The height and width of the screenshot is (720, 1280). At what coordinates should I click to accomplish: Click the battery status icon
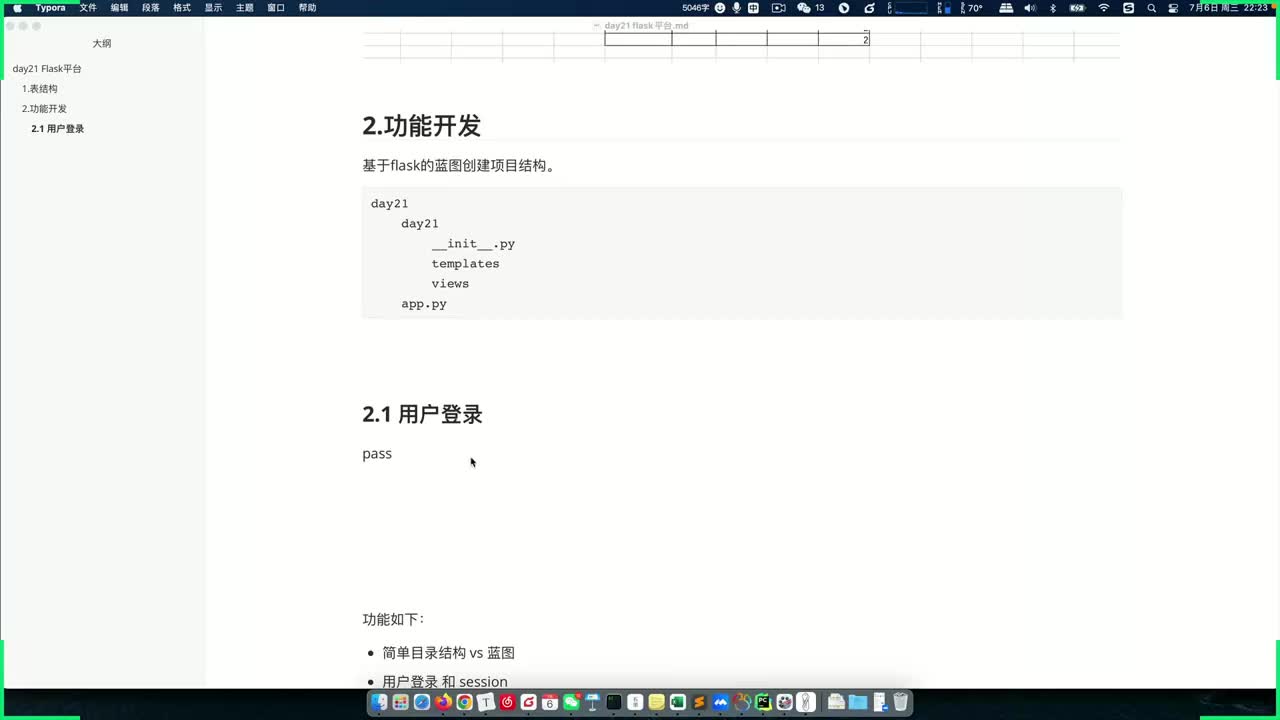1077,8
